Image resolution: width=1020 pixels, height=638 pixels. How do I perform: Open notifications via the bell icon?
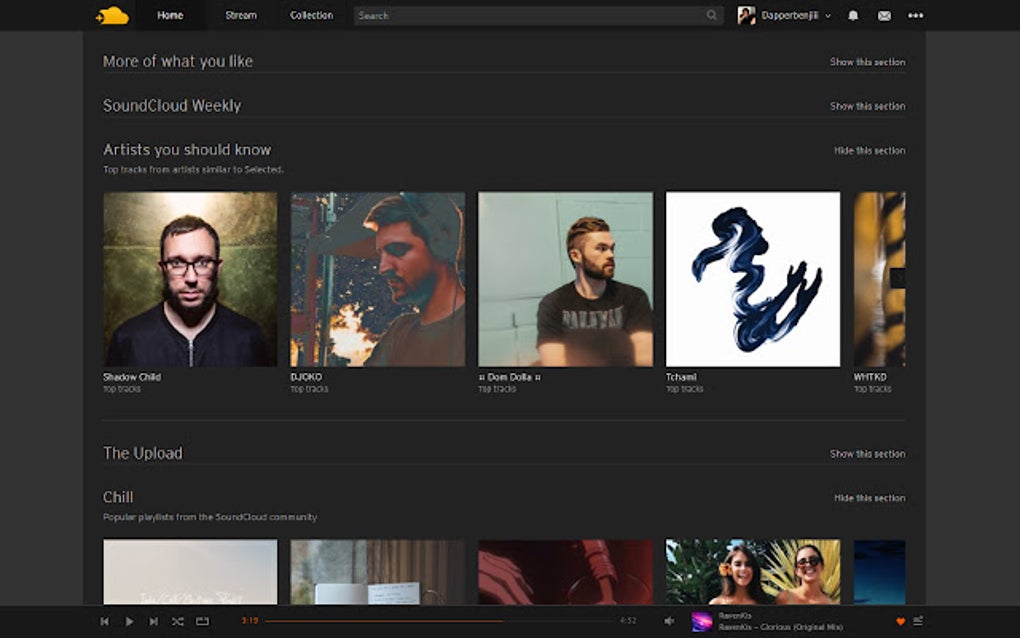tap(852, 16)
